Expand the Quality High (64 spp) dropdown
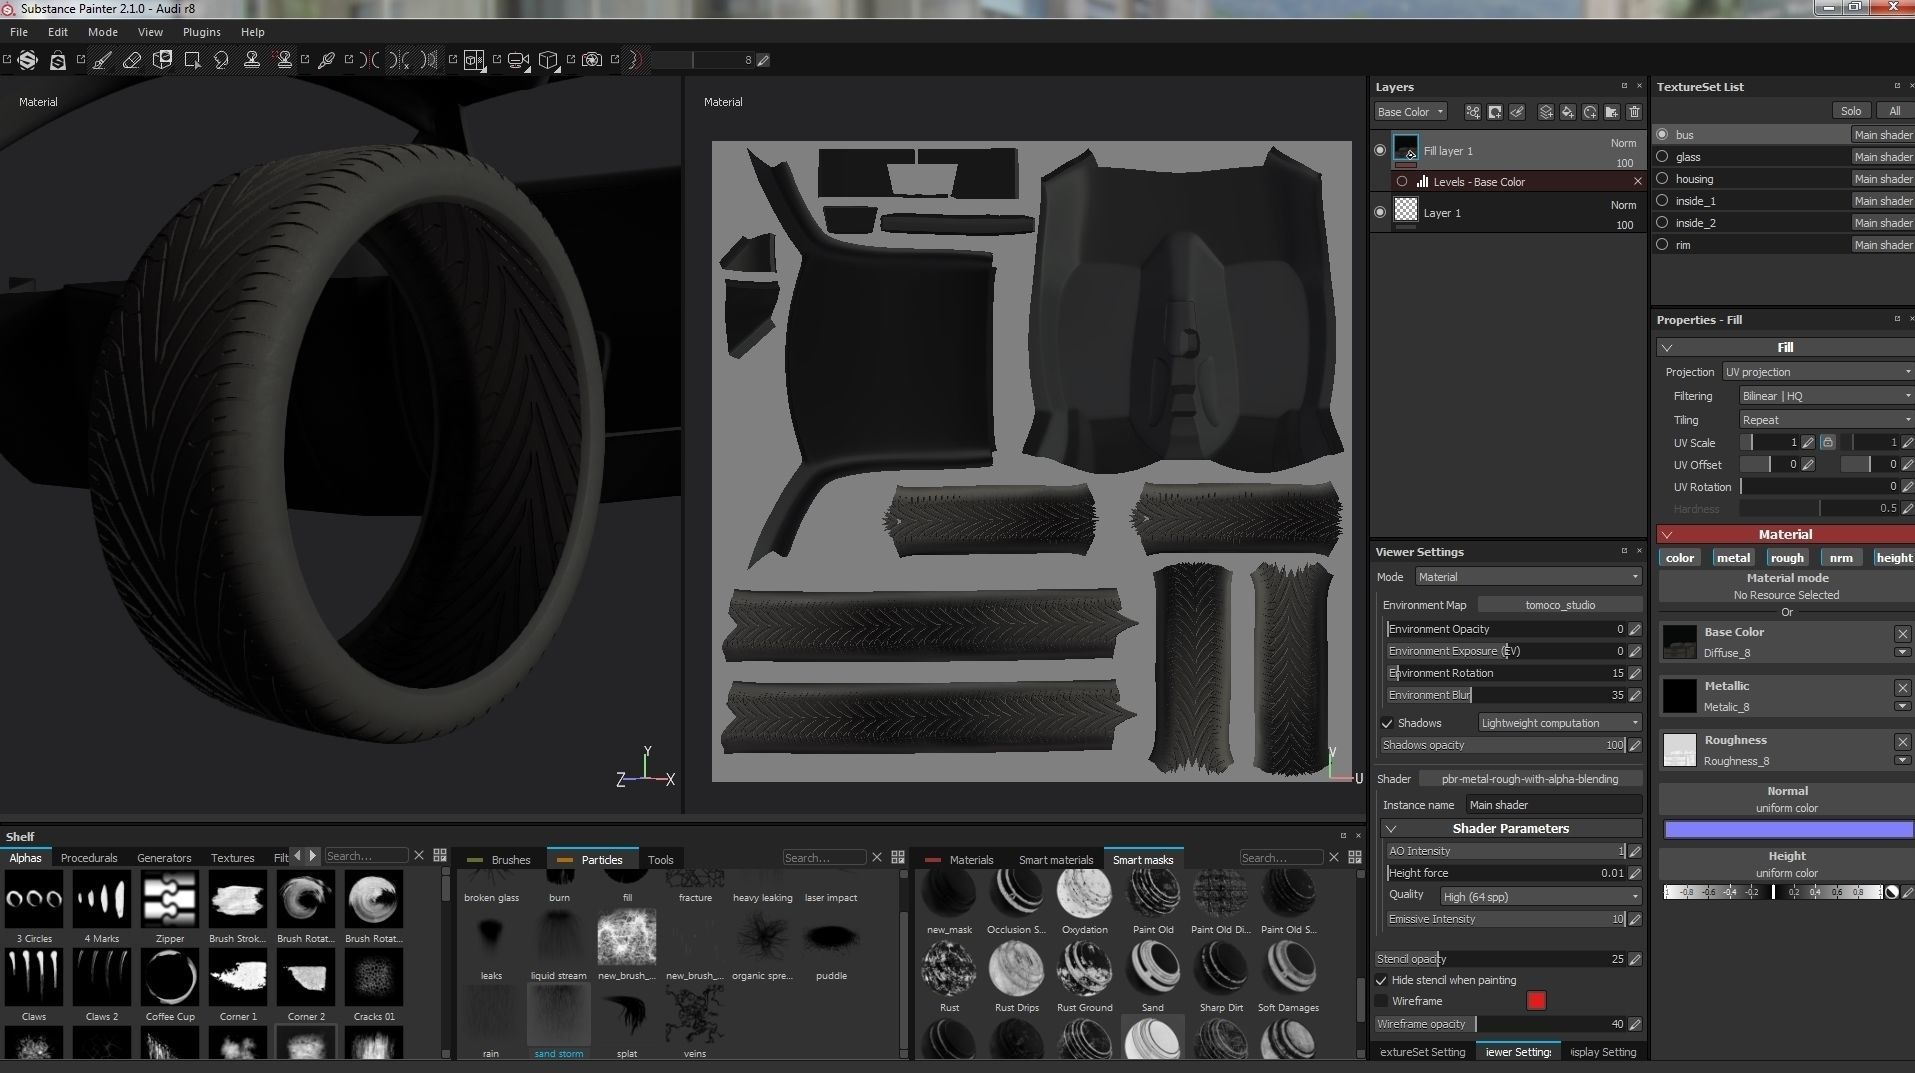This screenshot has height=1073, width=1915. (1540, 897)
